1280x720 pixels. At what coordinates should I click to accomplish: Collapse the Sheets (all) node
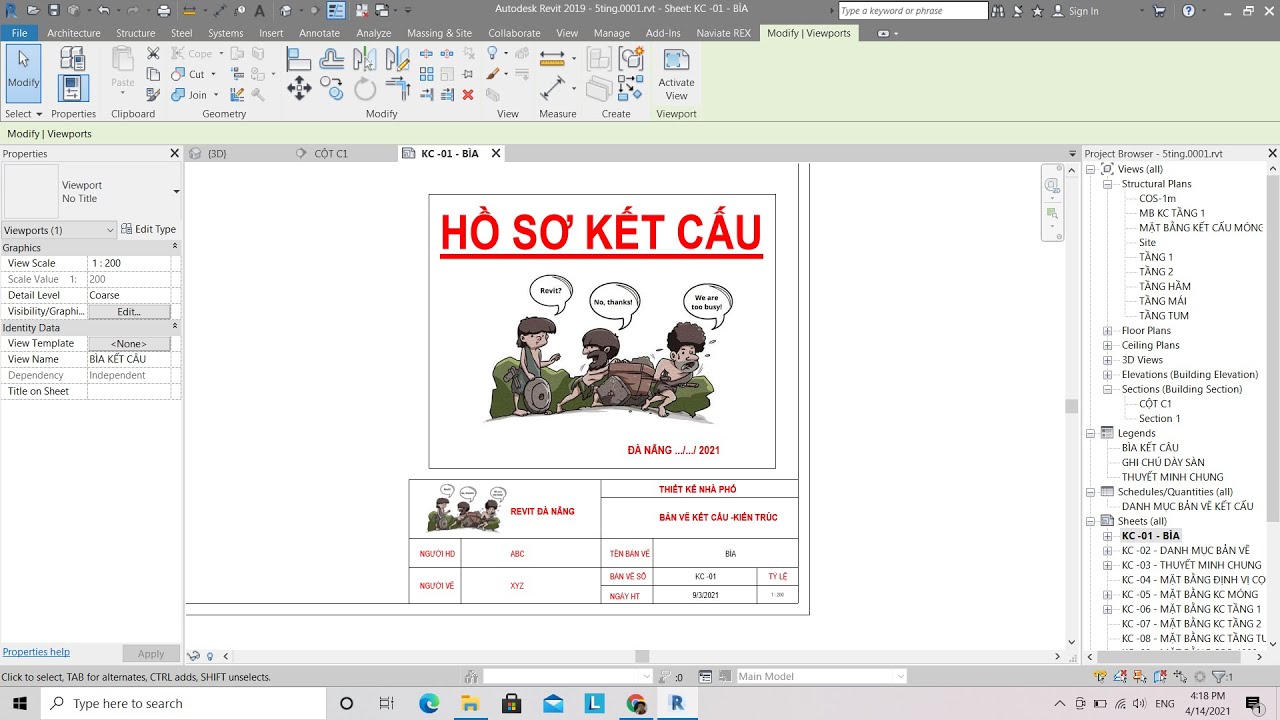tap(1091, 521)
